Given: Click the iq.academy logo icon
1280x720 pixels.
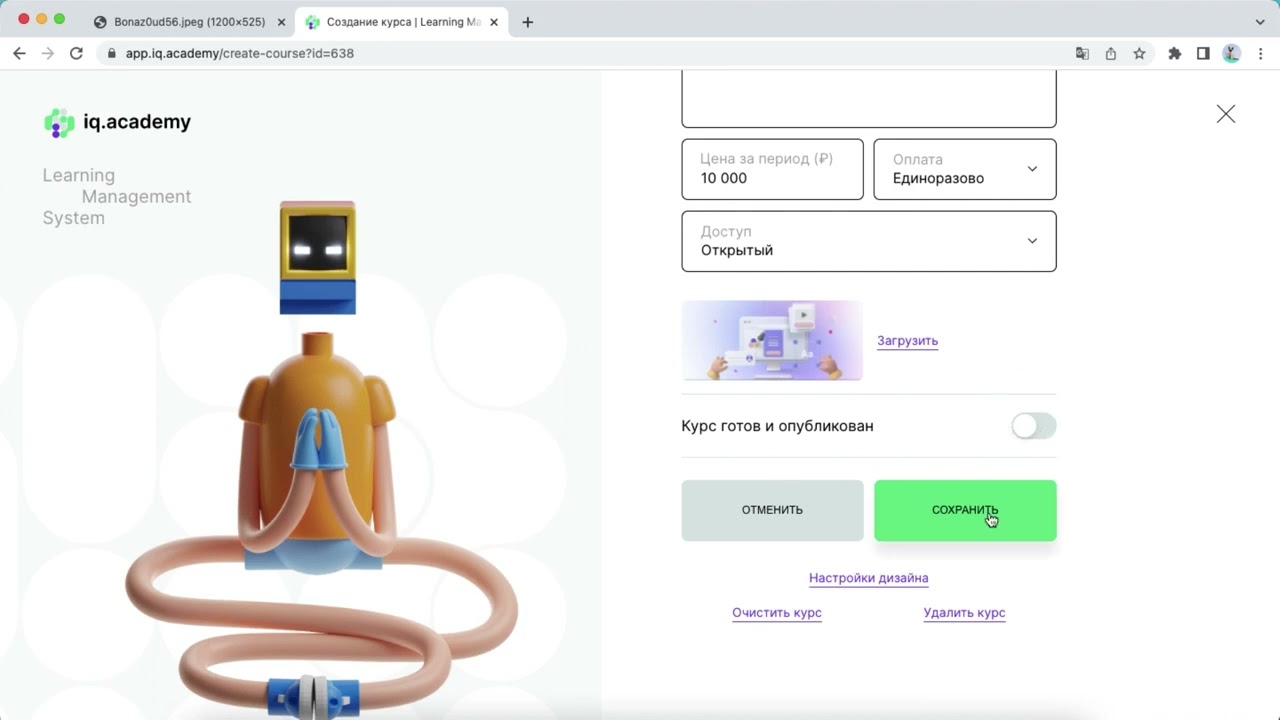Looking at the screenshot, I should [59, 122].
